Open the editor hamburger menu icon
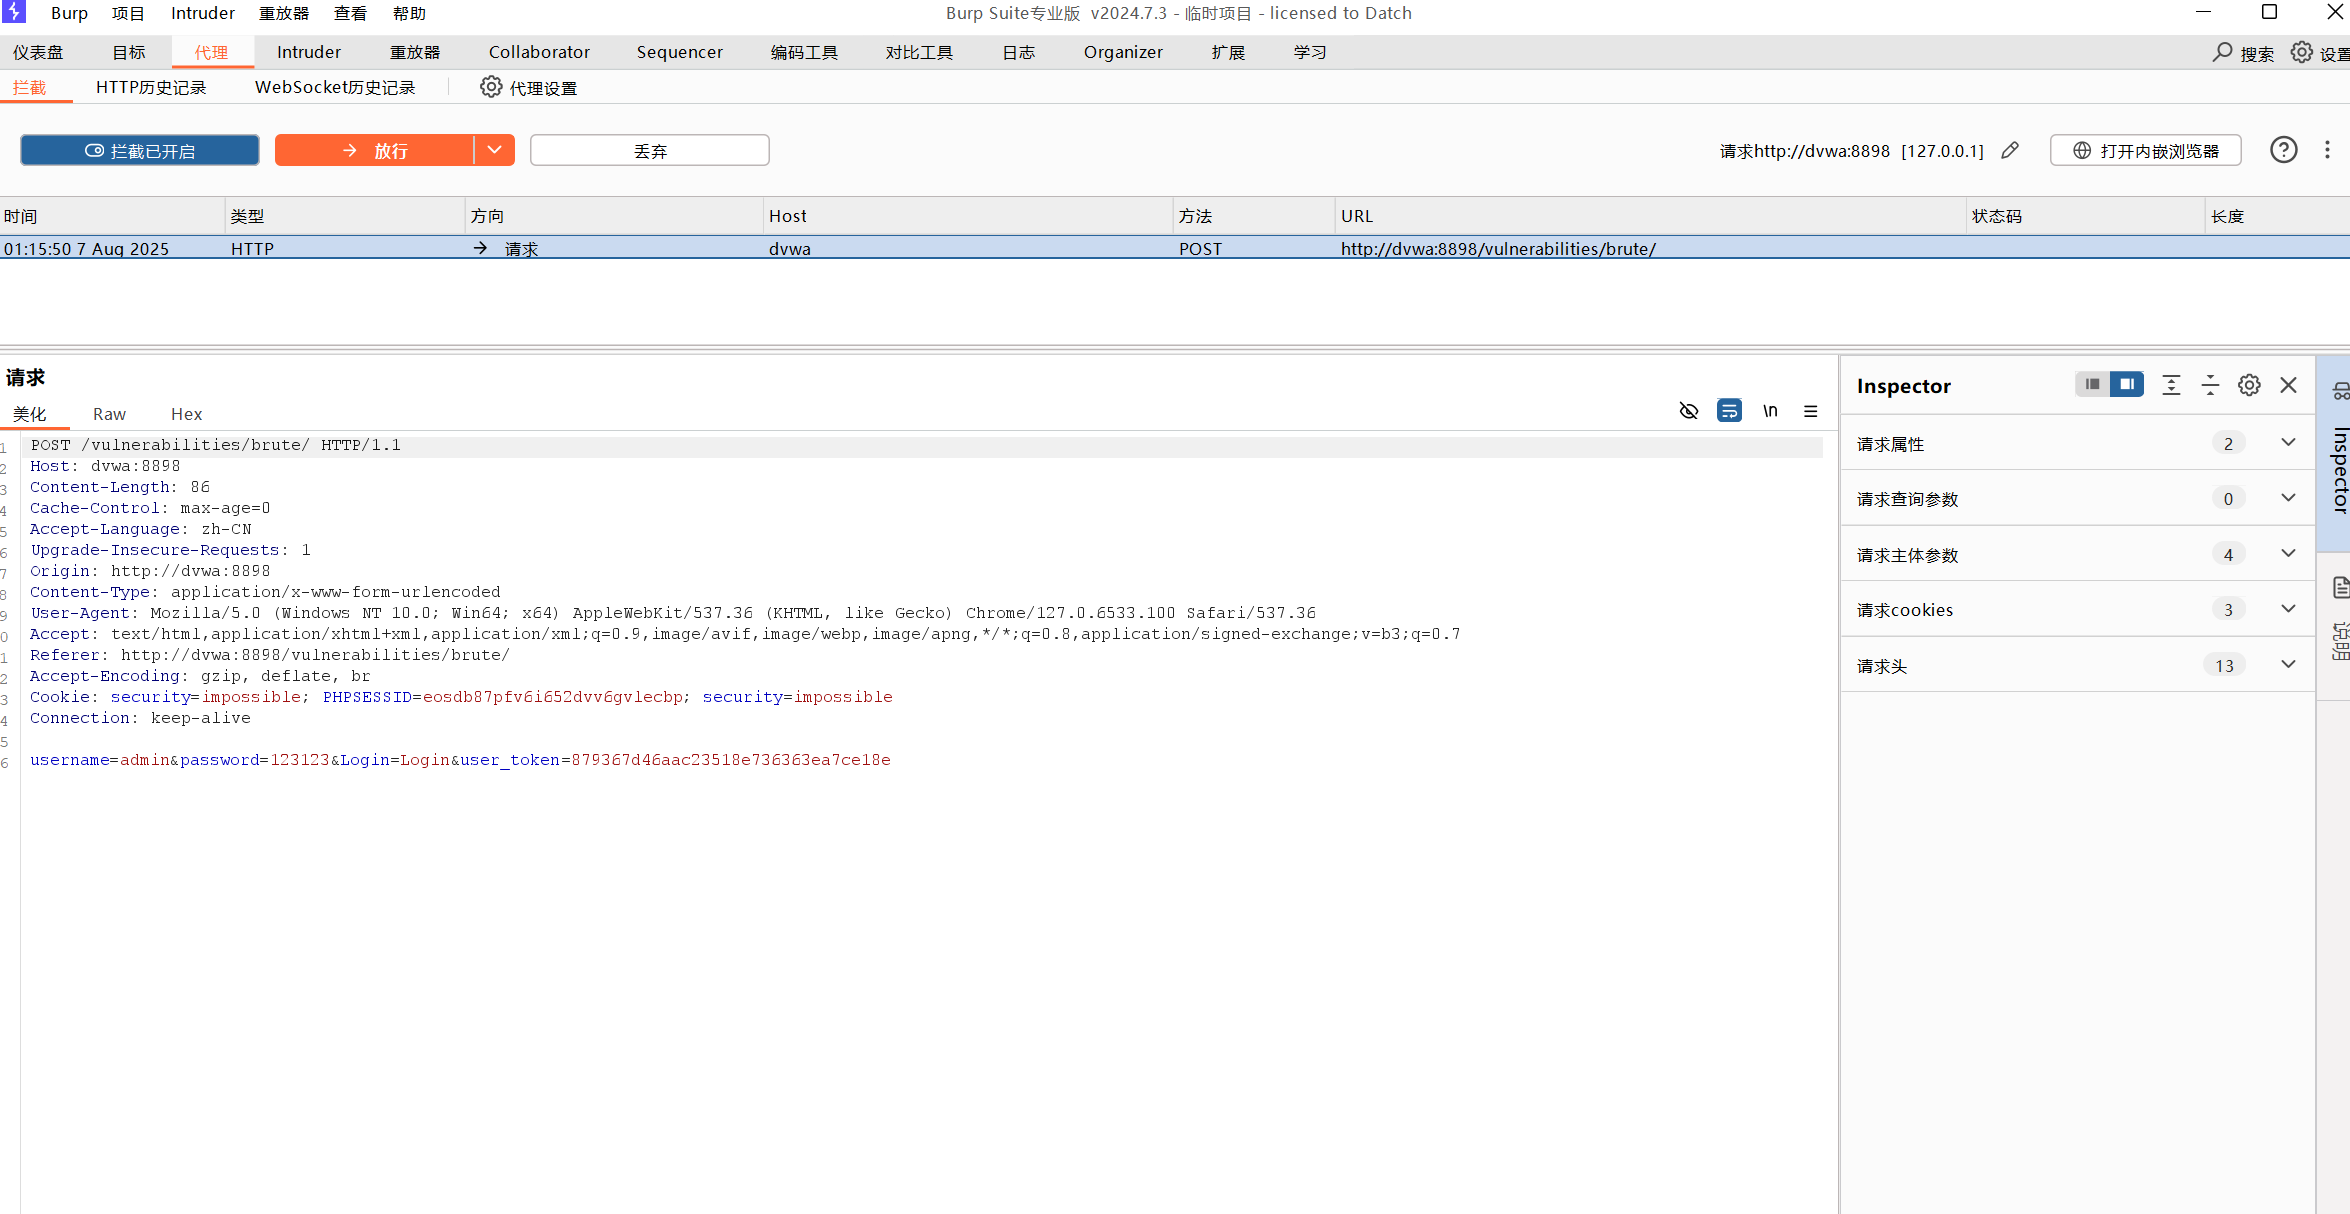The width and height of the screenshot is (2350, 1214). (x=1810, y=411)
